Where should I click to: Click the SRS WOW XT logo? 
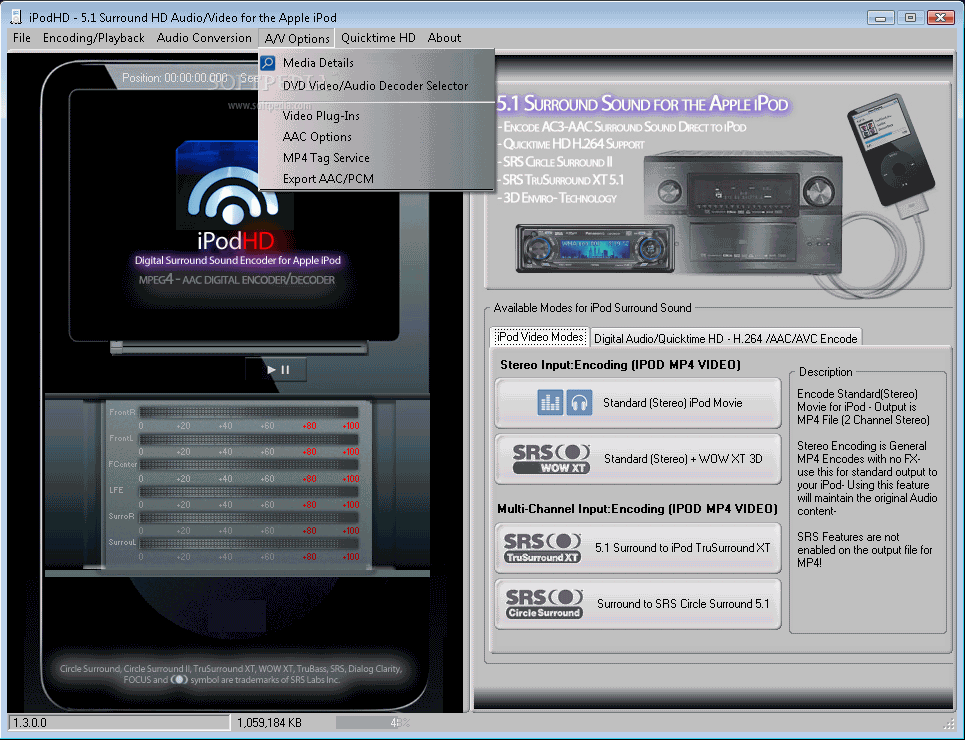point(551,459)
